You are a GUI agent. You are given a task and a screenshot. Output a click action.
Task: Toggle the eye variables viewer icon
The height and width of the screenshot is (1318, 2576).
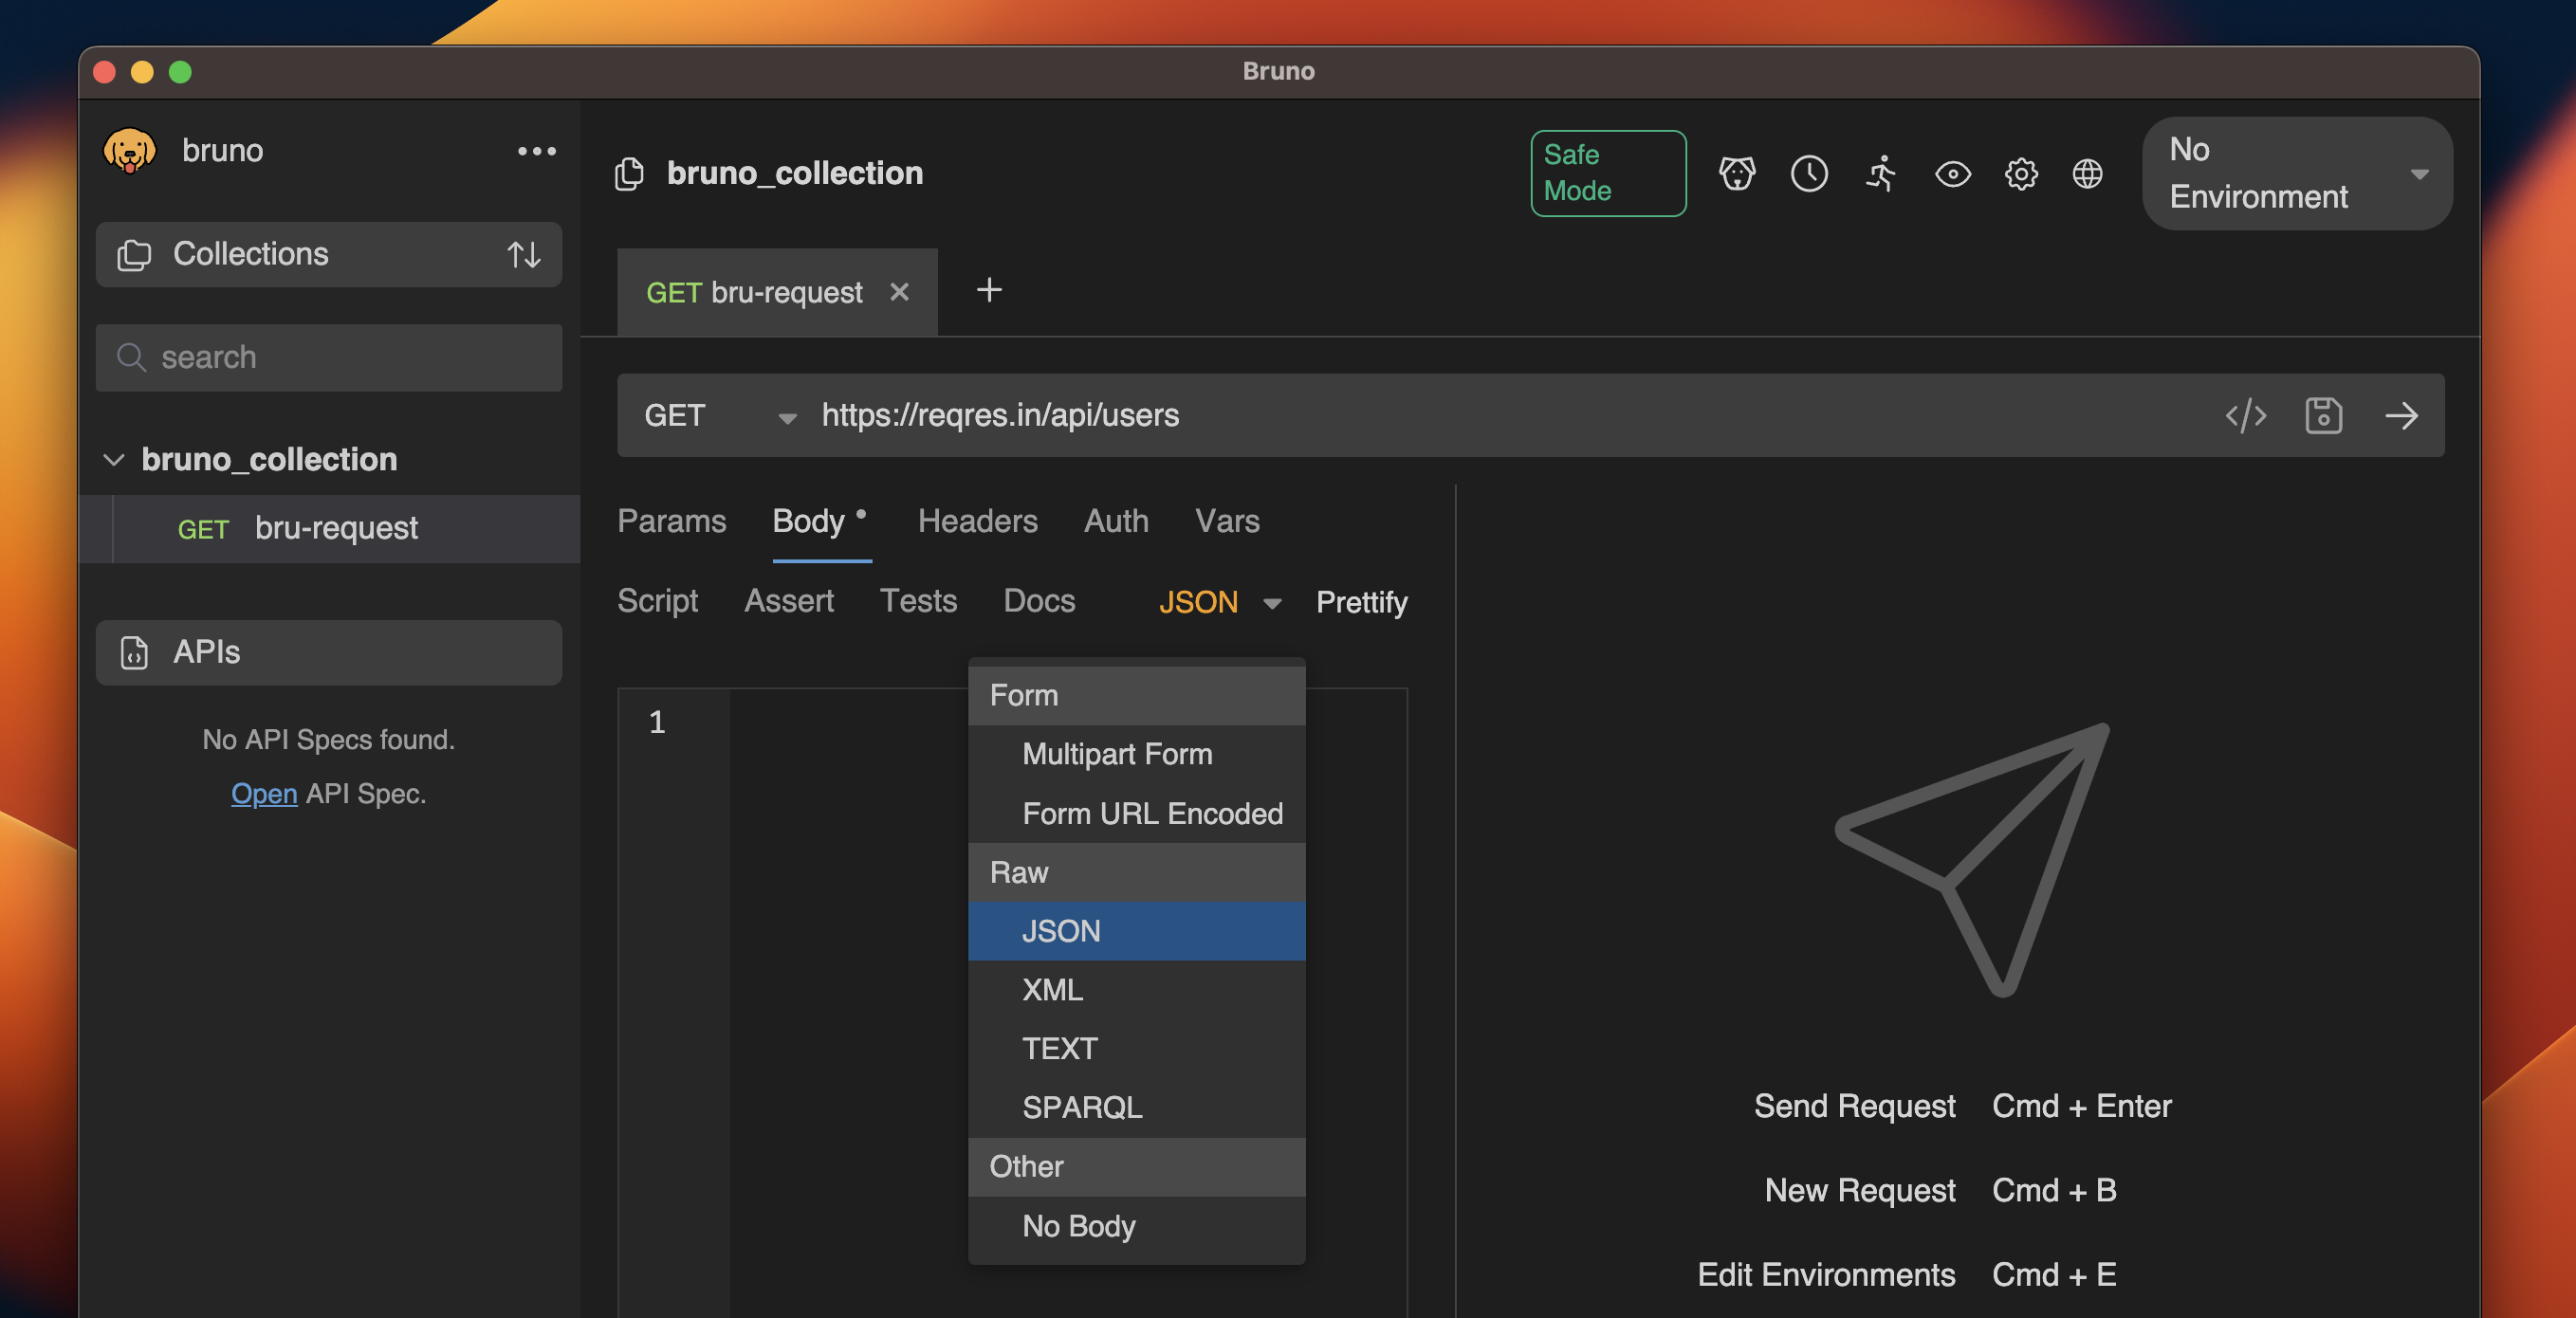1952,174
